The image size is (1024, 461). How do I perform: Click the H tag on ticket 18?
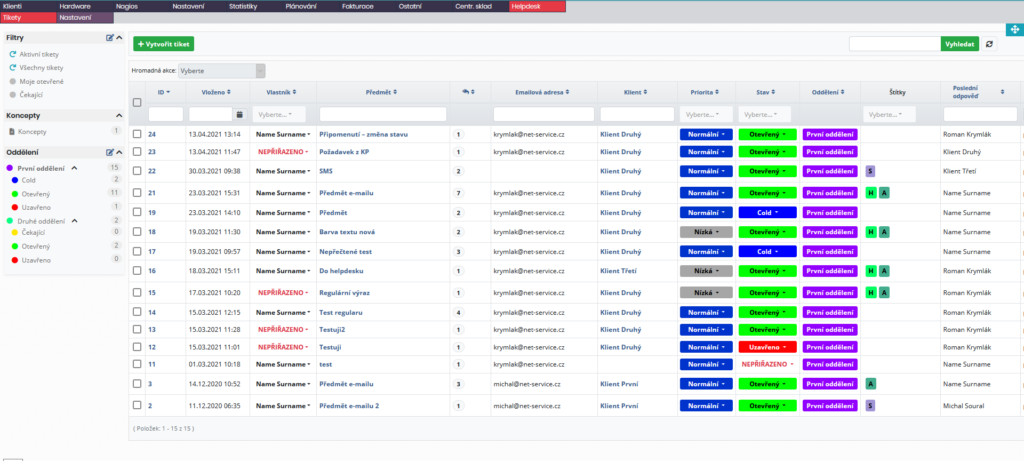[x=871, y=232]
